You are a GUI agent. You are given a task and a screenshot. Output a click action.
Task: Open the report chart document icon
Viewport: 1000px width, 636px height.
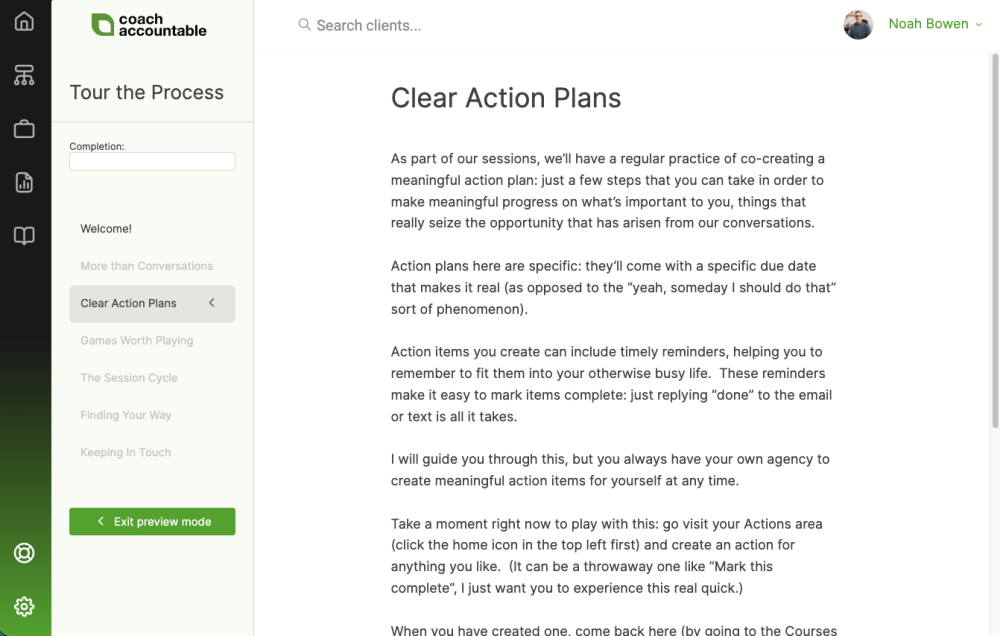(24, 182)
